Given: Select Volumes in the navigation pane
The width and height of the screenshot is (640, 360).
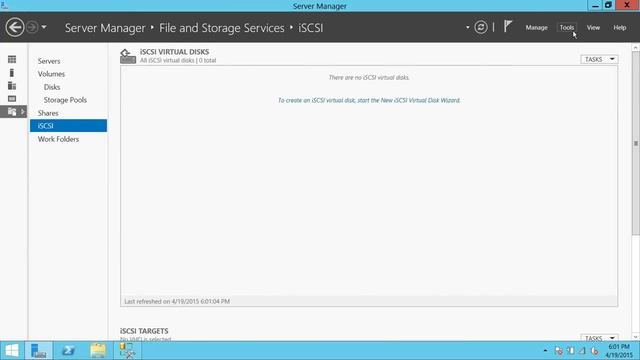Looking at the screenshot, I should pyautogui.click(x=51, y=74).
